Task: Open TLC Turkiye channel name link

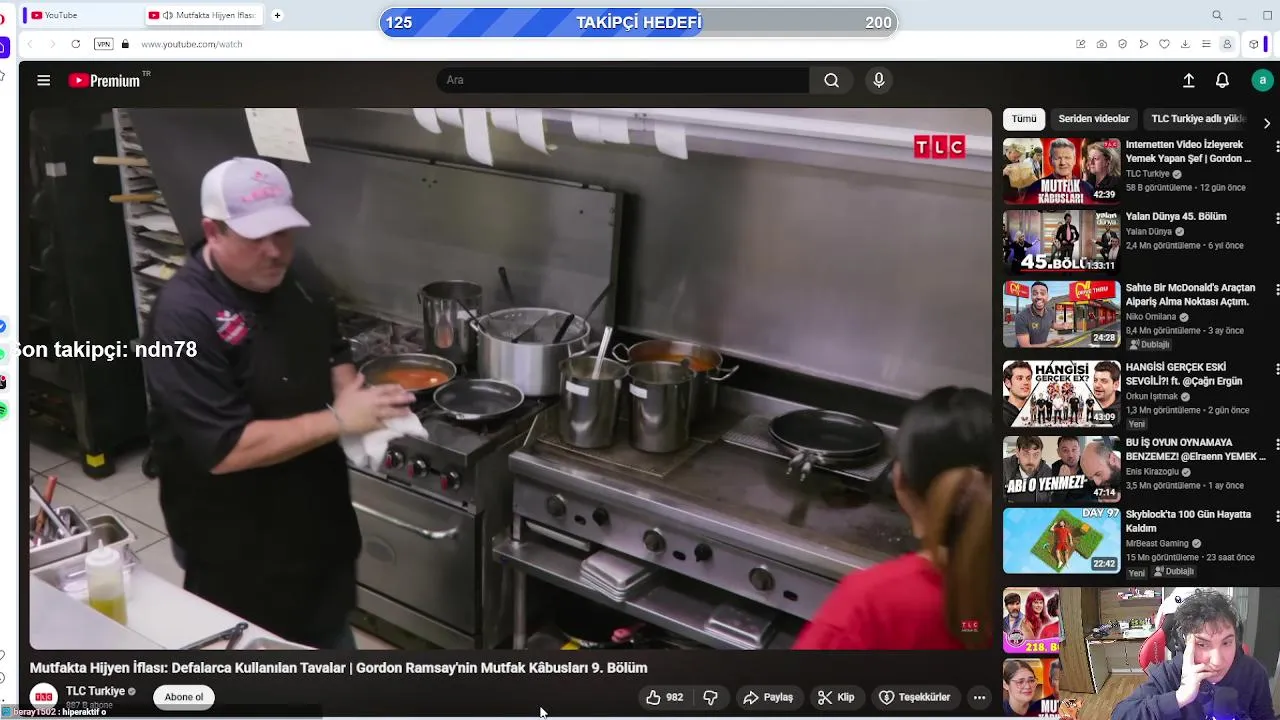Action: click(95, 691)
